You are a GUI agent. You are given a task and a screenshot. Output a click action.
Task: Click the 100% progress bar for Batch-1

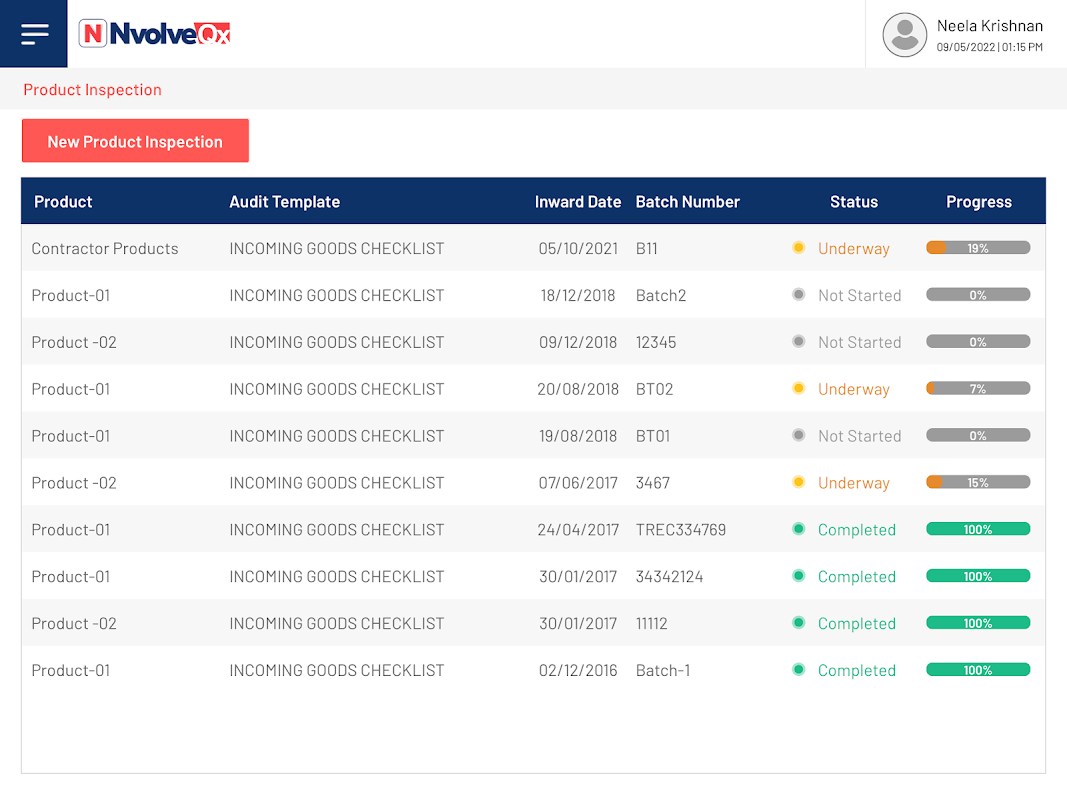tap(978, 670)
